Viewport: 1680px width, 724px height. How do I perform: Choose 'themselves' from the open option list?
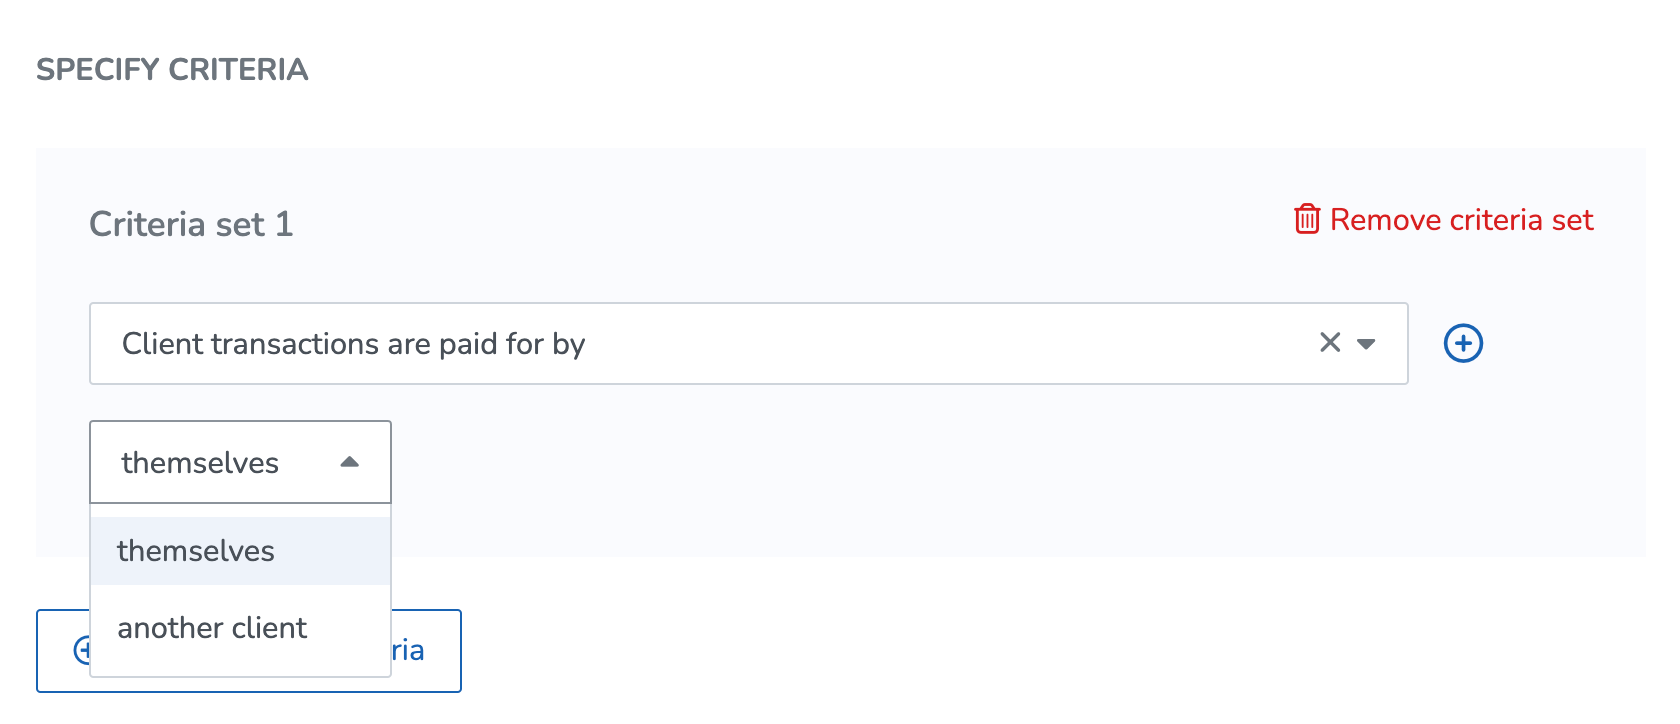[x=240, y=551]
